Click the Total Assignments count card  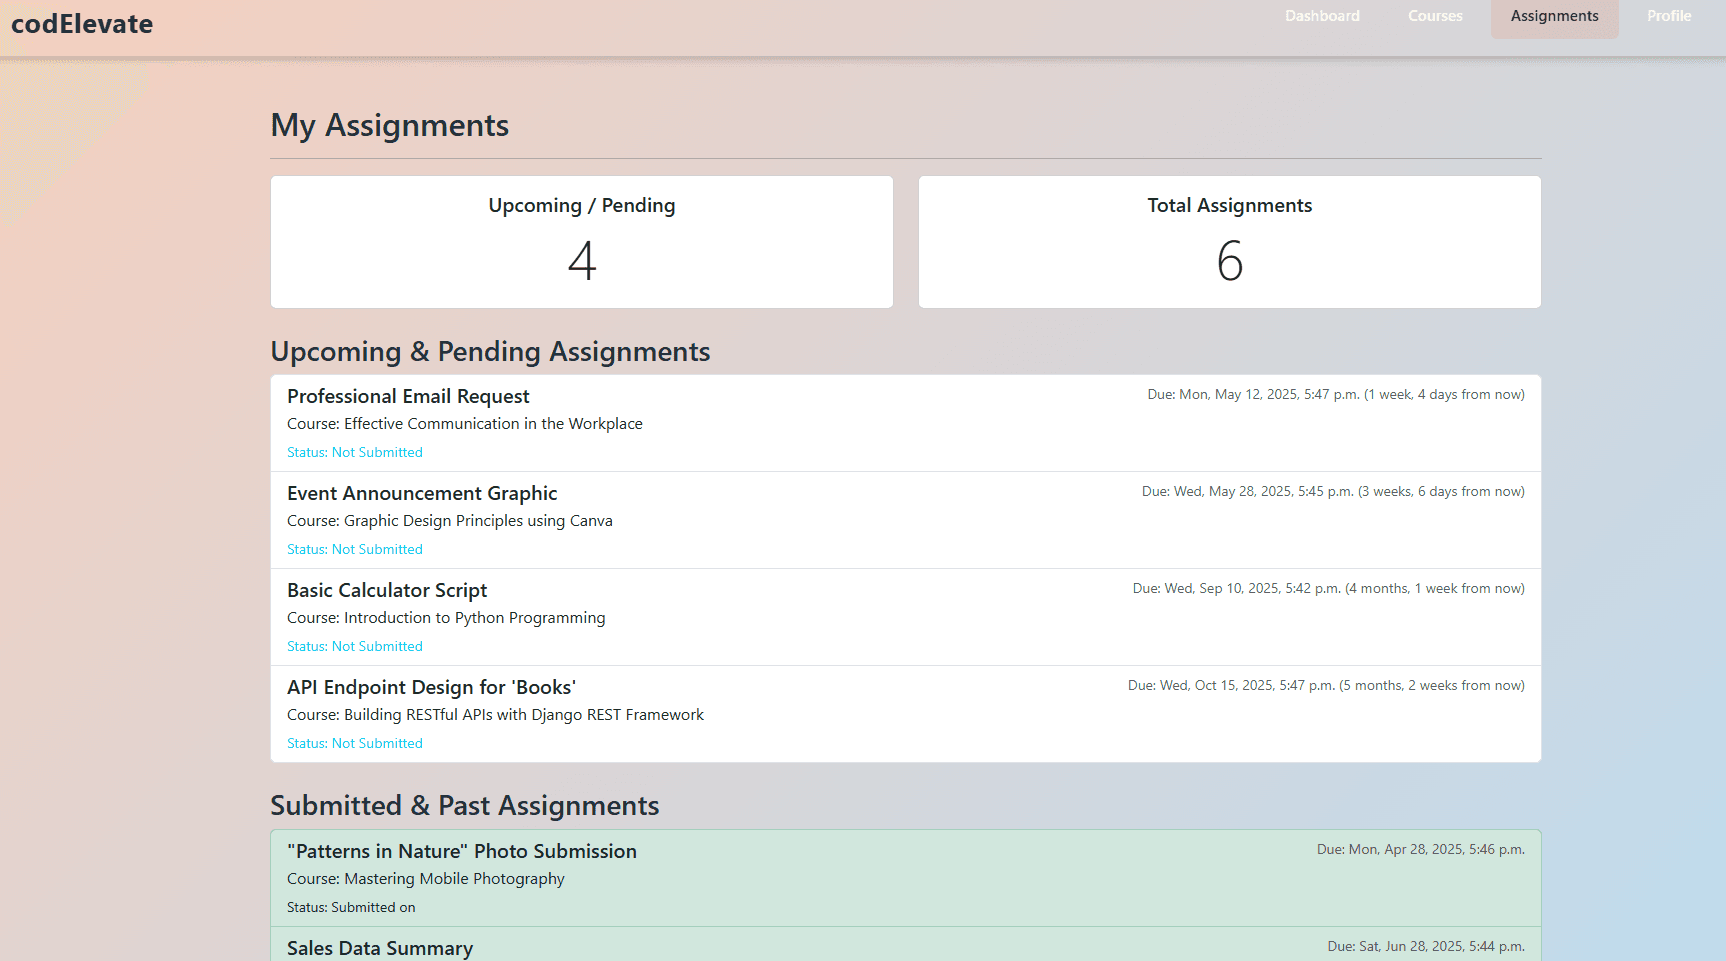tap(1229, 242)
